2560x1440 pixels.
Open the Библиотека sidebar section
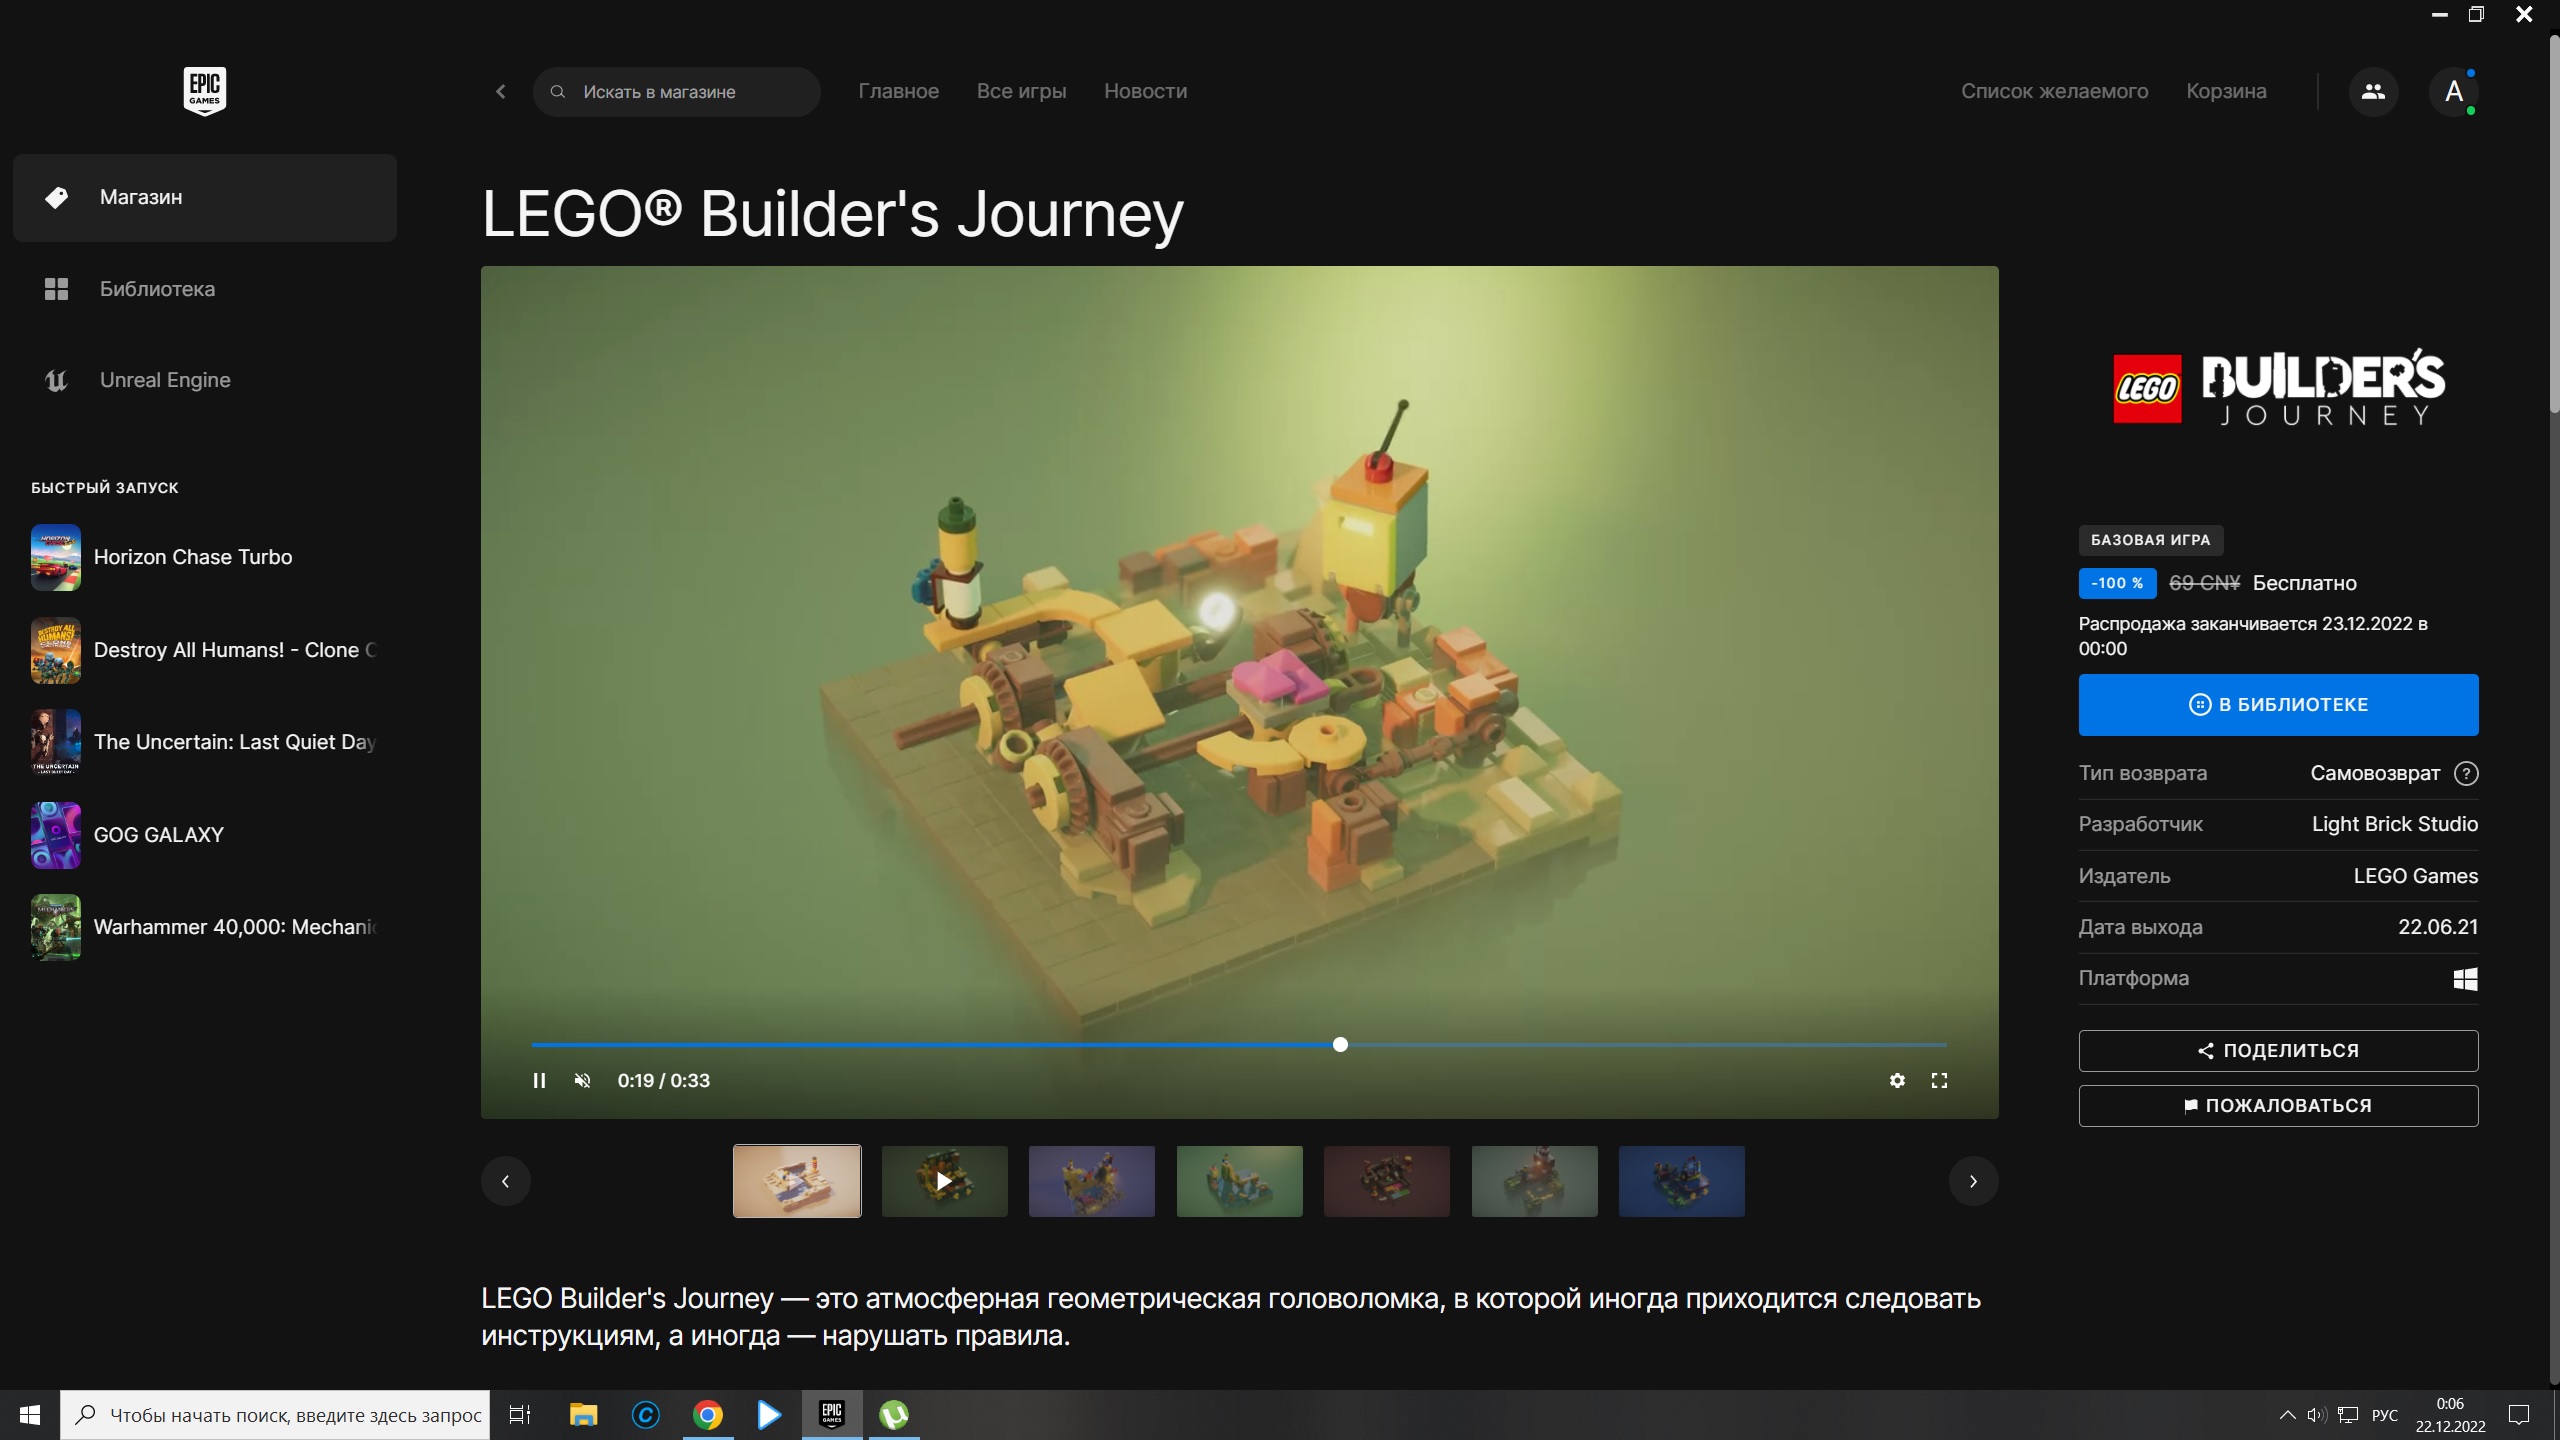pyautogui.click(x=157, y=289)
